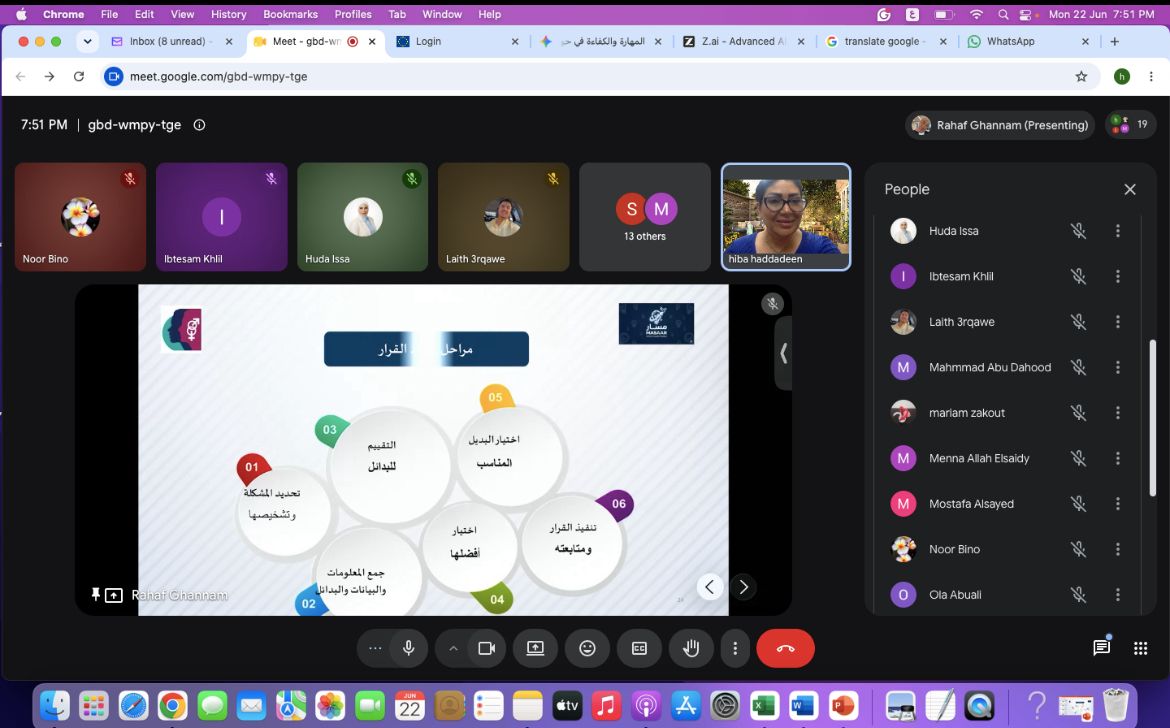The height and width of the screenshot is (728, 1170).
Task: Toggle the camera button in call controls
Action: tap(487, 648)
